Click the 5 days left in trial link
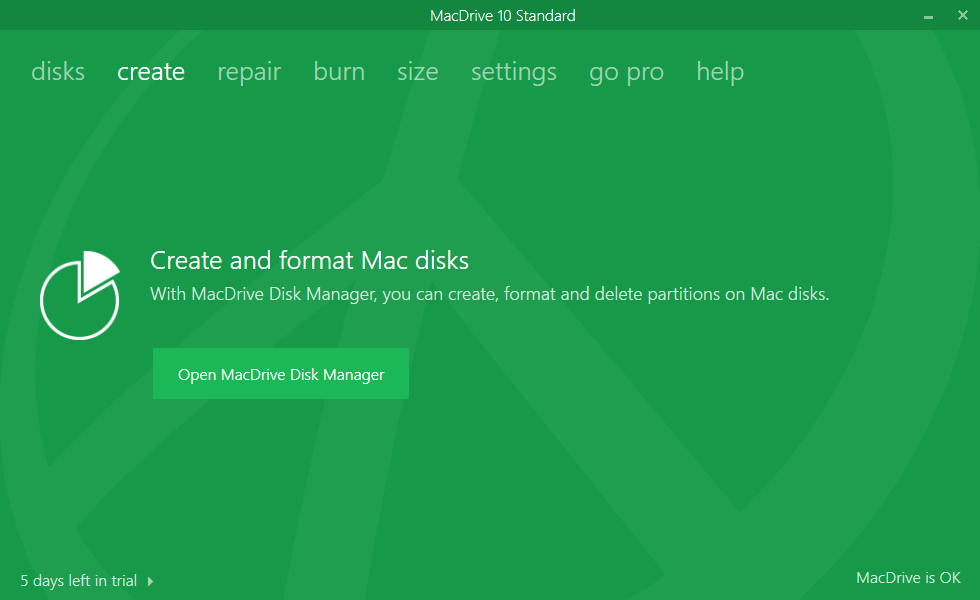This screenshot has height=600, width=980. point(79,581)
